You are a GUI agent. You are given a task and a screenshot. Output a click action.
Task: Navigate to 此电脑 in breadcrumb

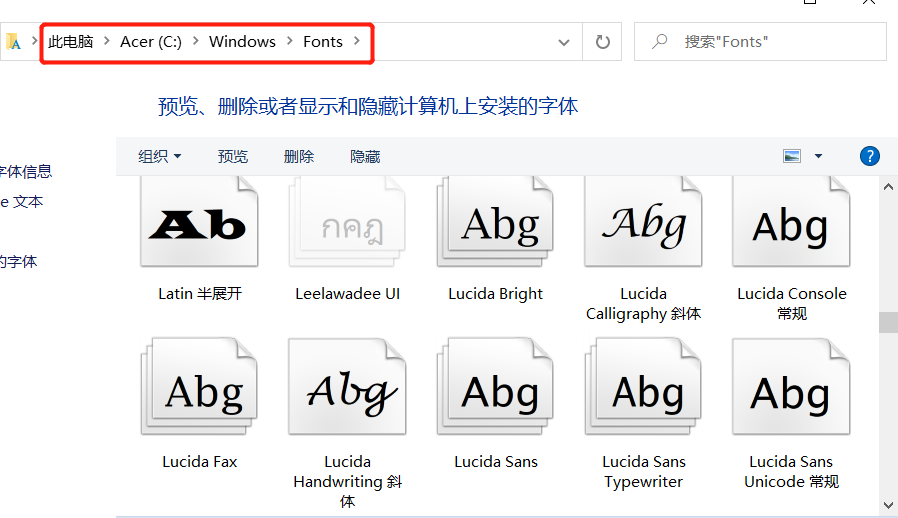[70, 41]
